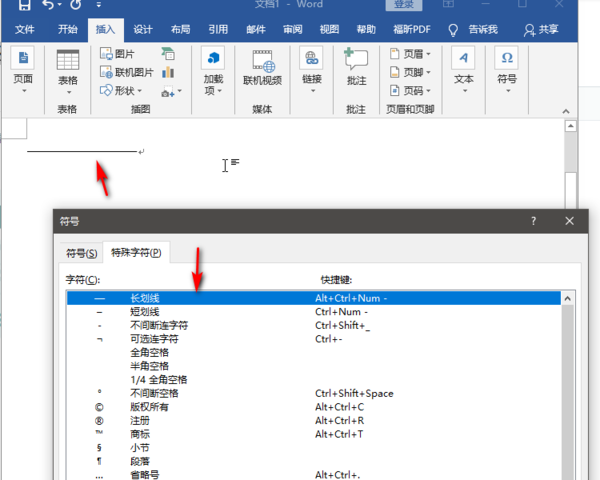
Task: Click the 联机视频 (Online Video) icon
Action: pos(262,61)
